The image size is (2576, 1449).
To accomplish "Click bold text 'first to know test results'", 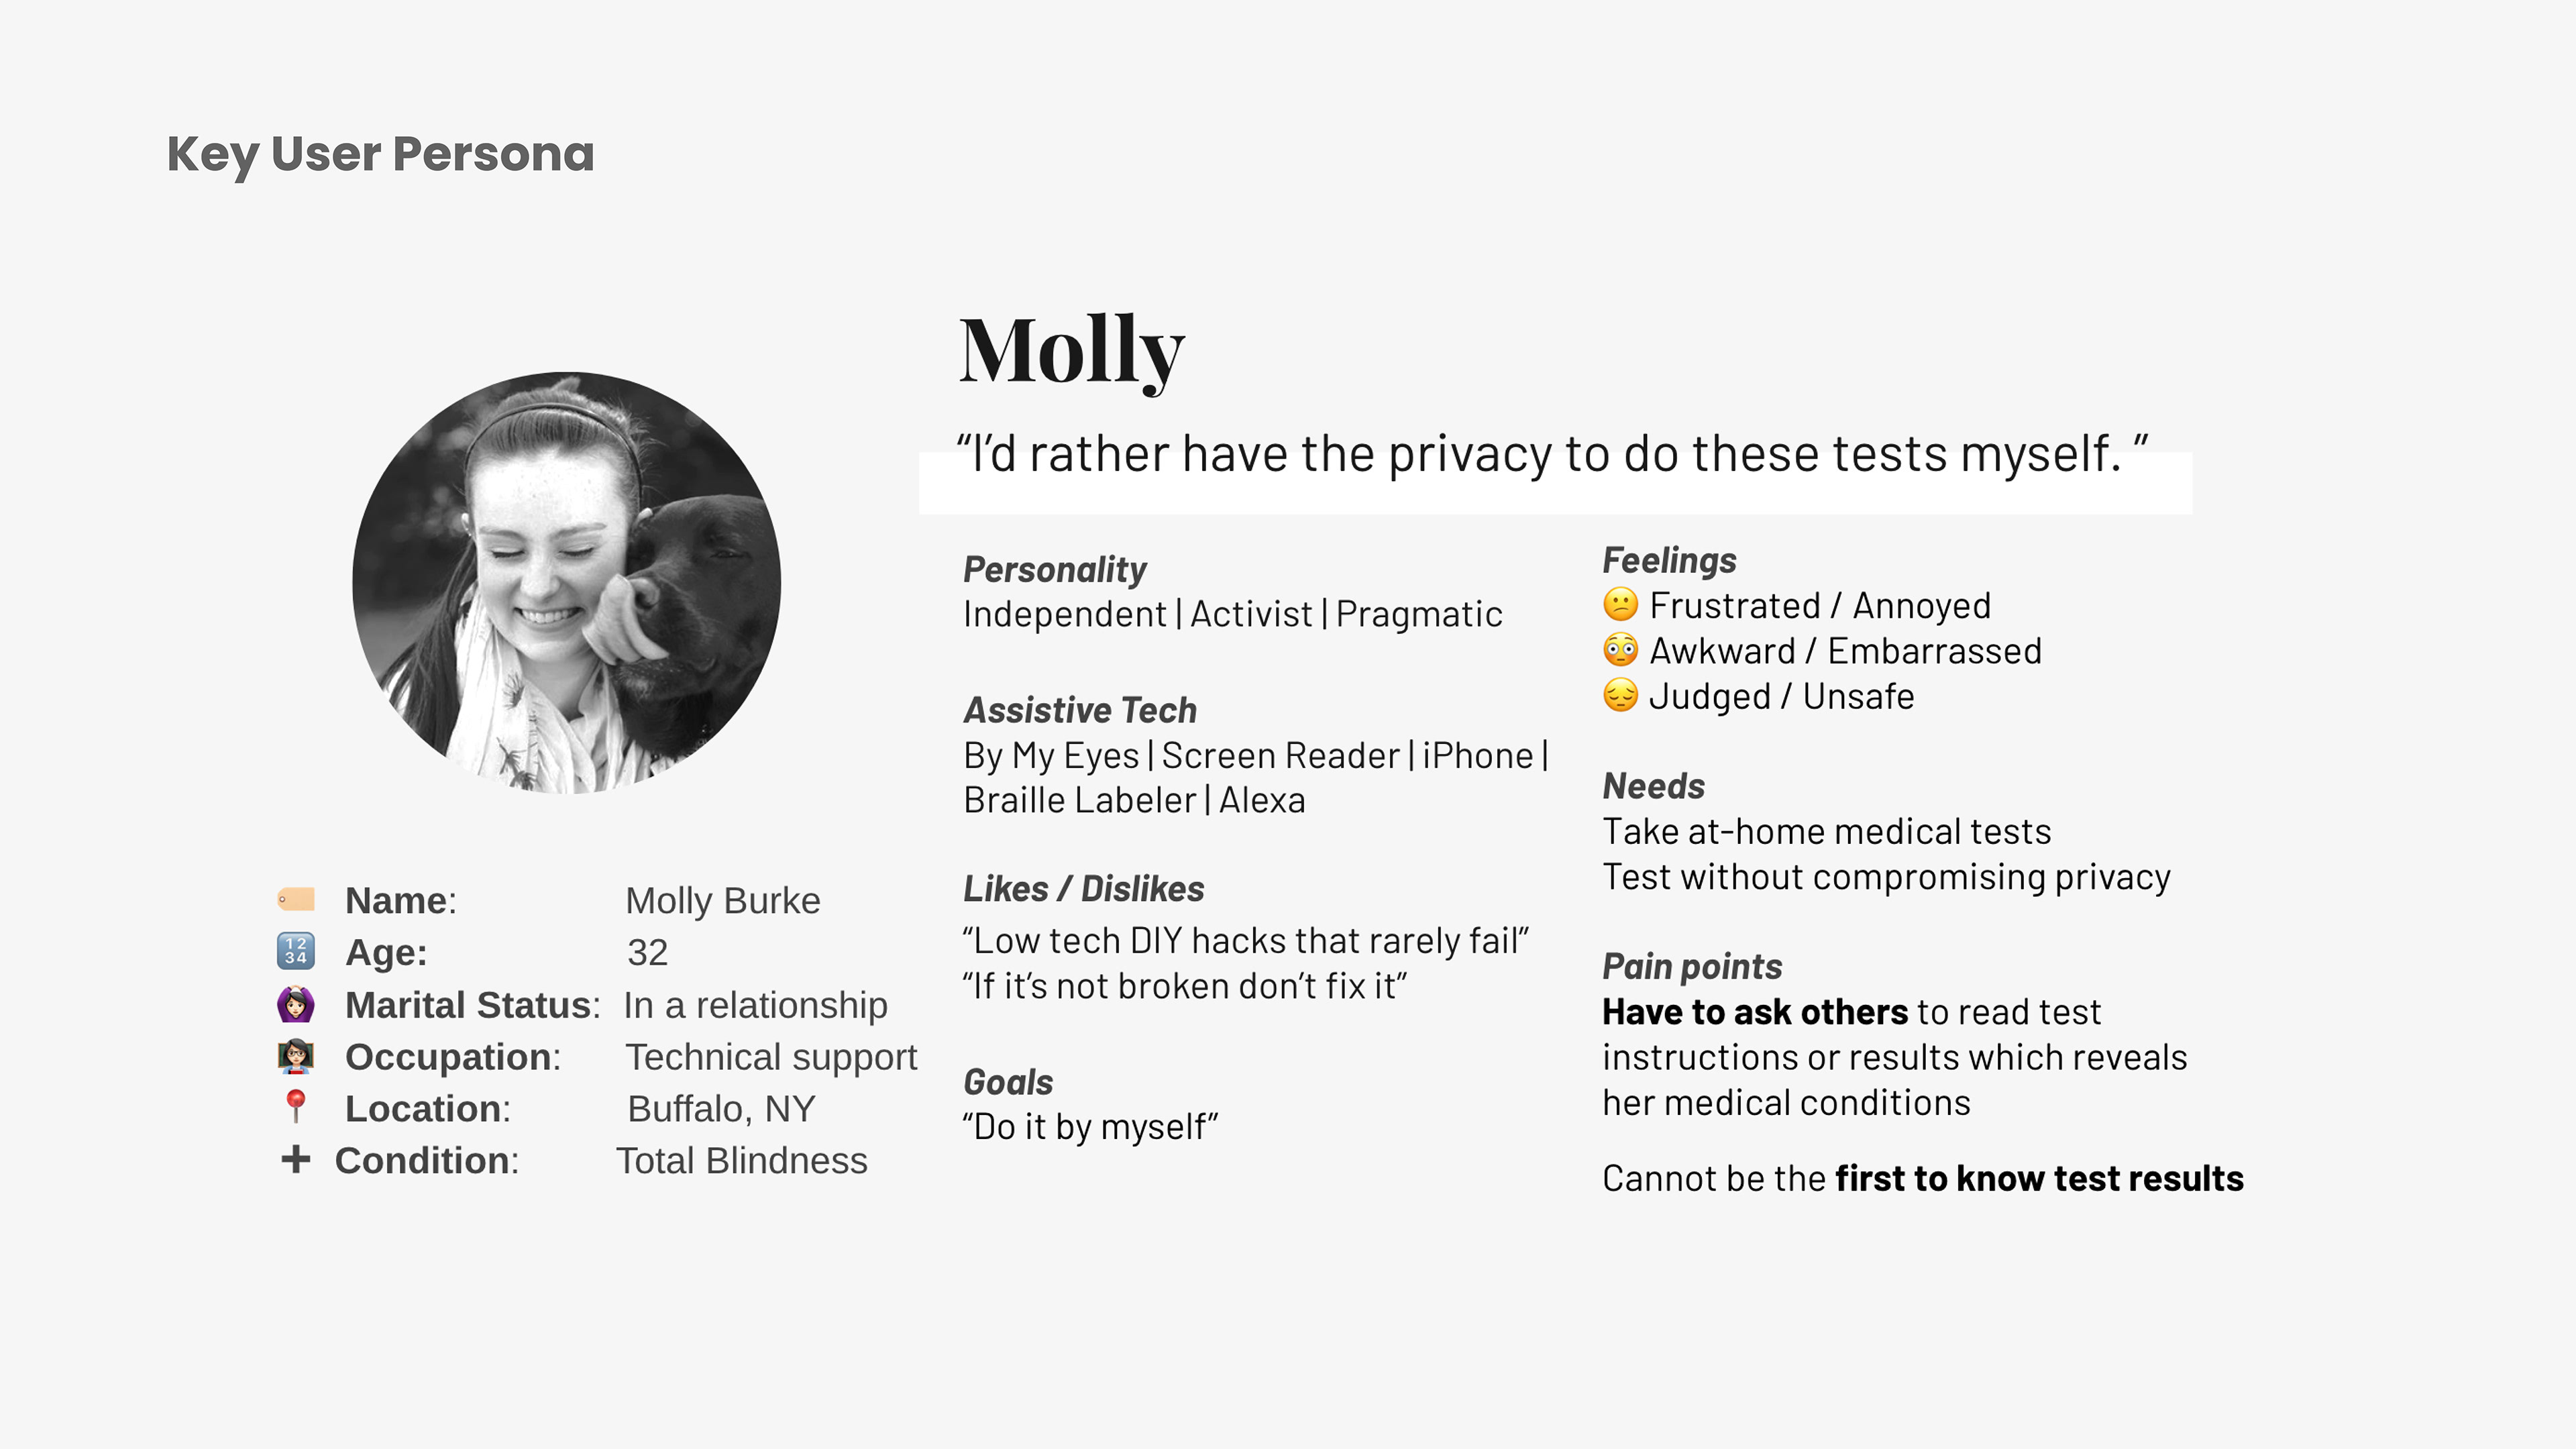I will (x=2039, y=1178).
